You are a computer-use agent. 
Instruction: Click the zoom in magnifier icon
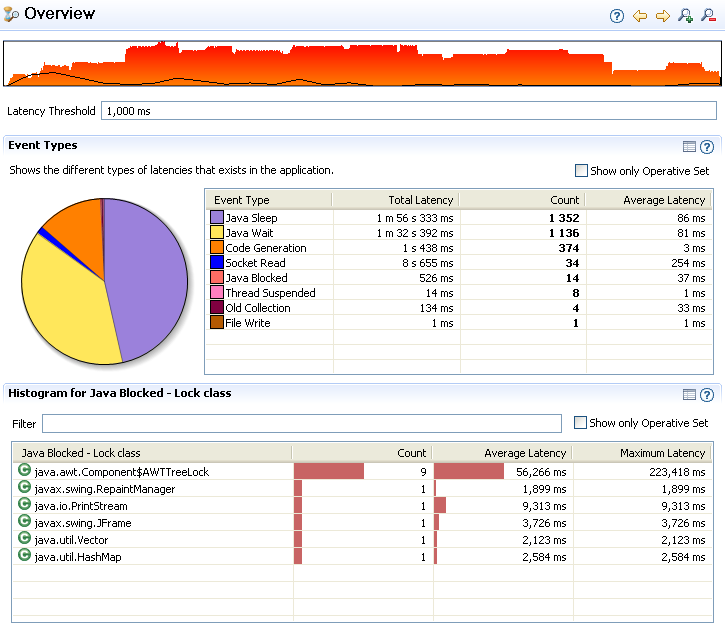pyautogui.click(x=685, y=16)
